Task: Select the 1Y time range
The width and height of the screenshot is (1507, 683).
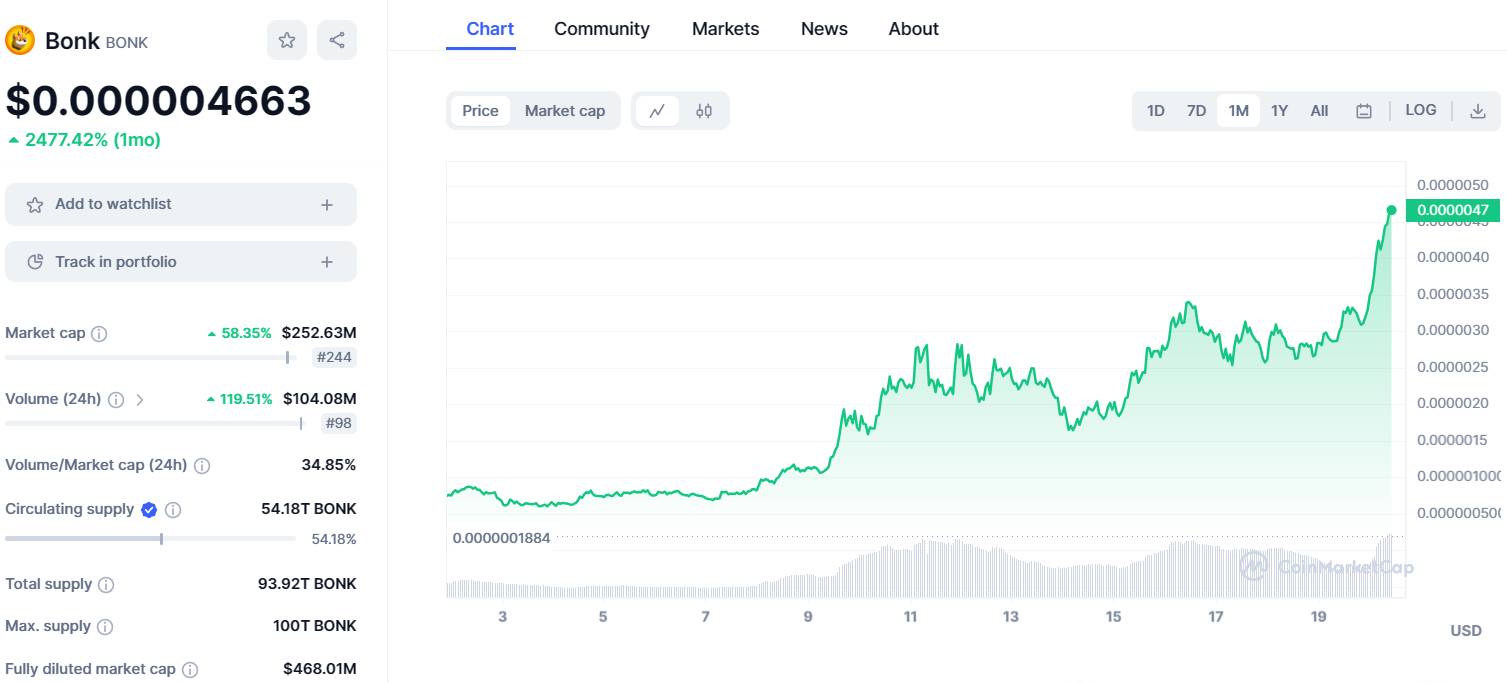Action: pyautogui.click(x=1280, y=111)
